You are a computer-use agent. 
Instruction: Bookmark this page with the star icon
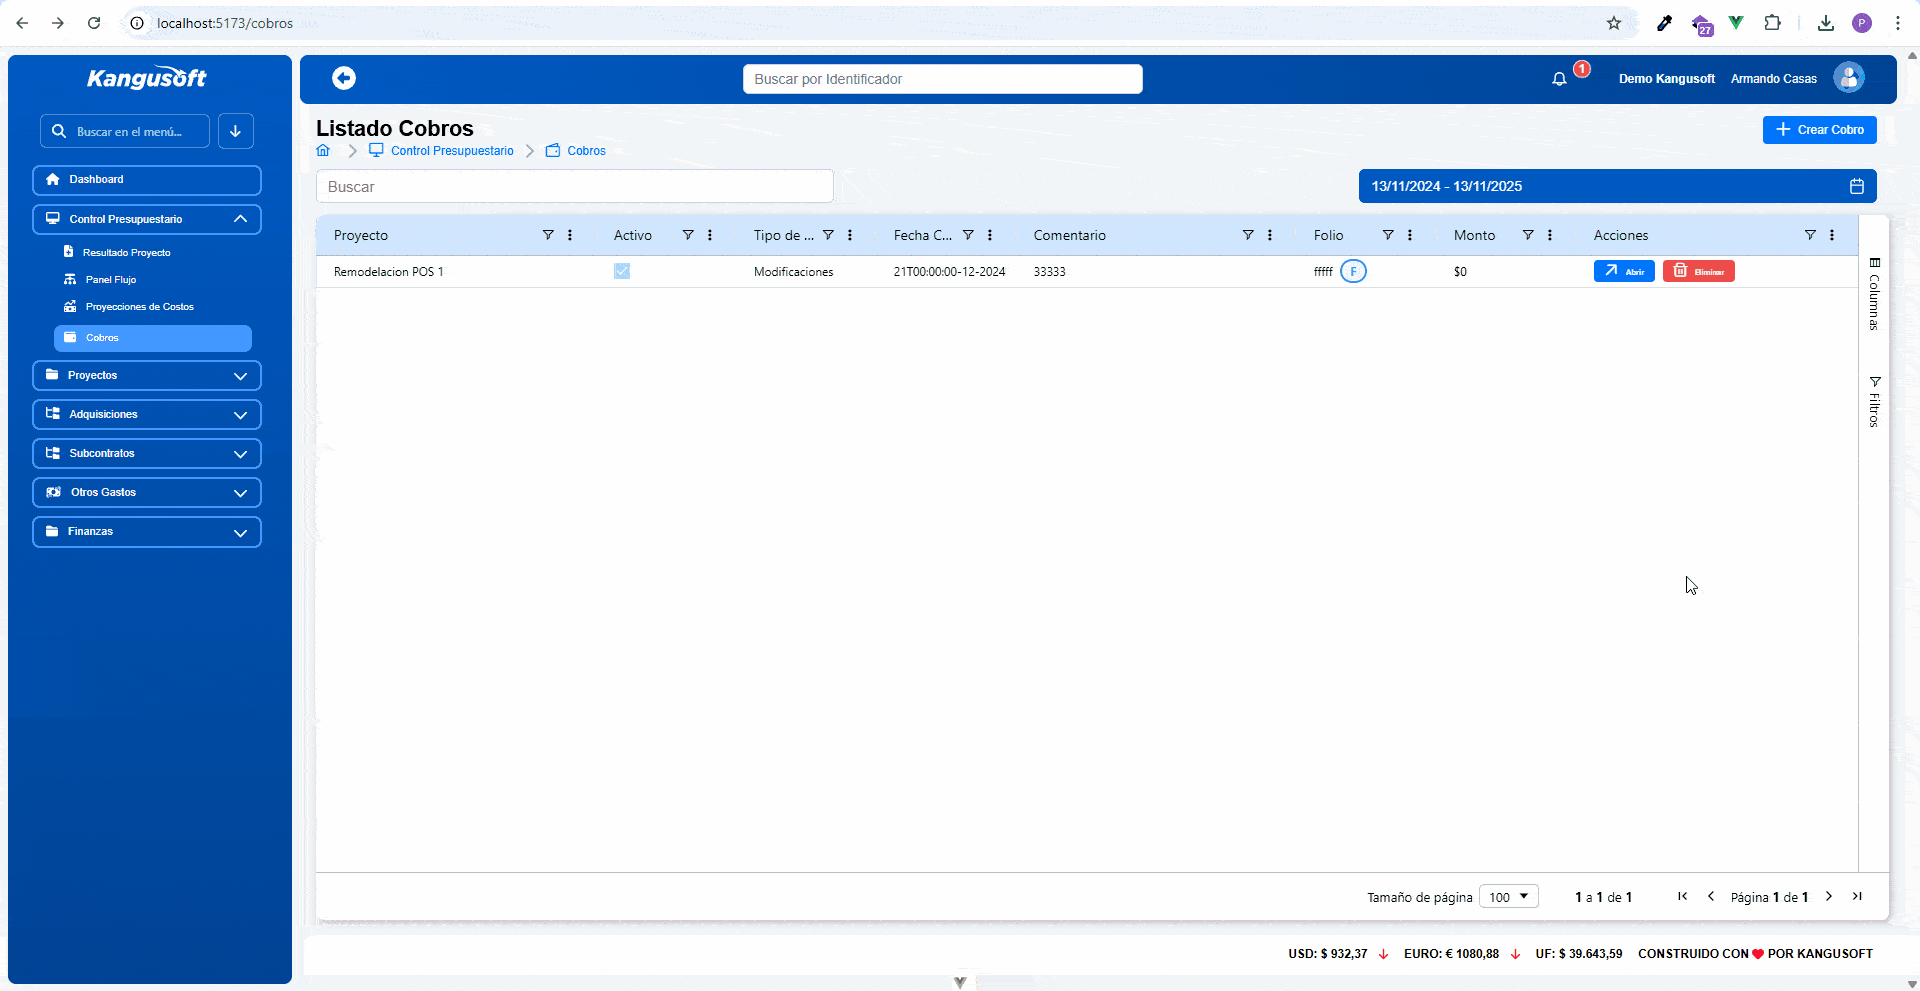(1614, 23)
